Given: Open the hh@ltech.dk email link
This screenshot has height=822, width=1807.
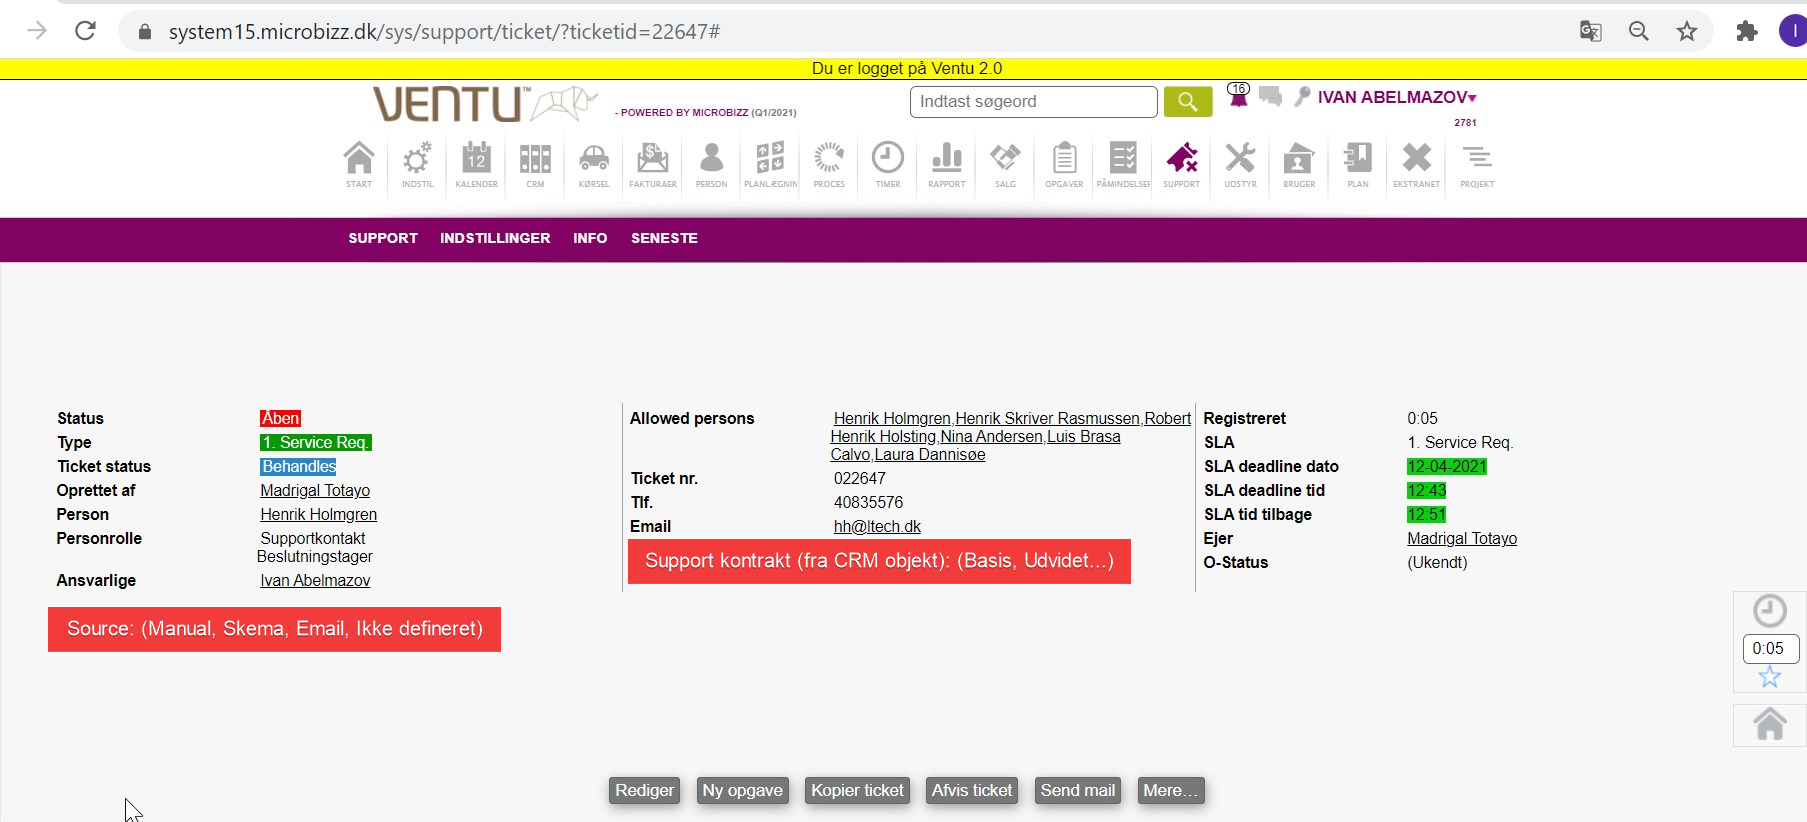Looking at the screenshot, I should 877,526.
